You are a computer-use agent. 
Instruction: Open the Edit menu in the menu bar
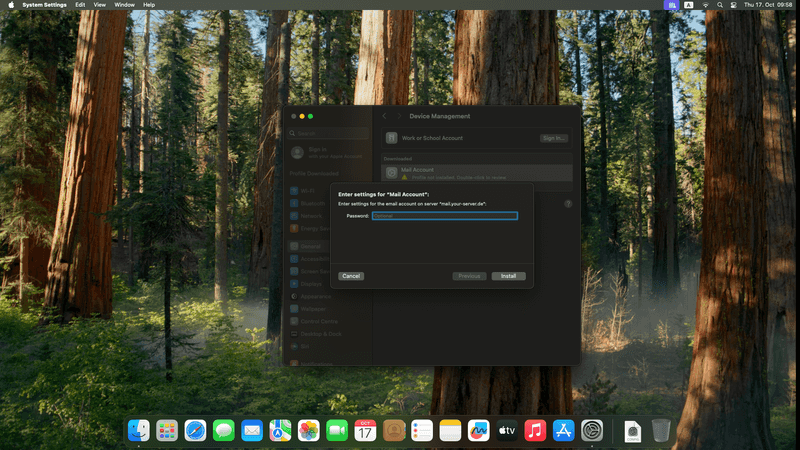(80, 5)
